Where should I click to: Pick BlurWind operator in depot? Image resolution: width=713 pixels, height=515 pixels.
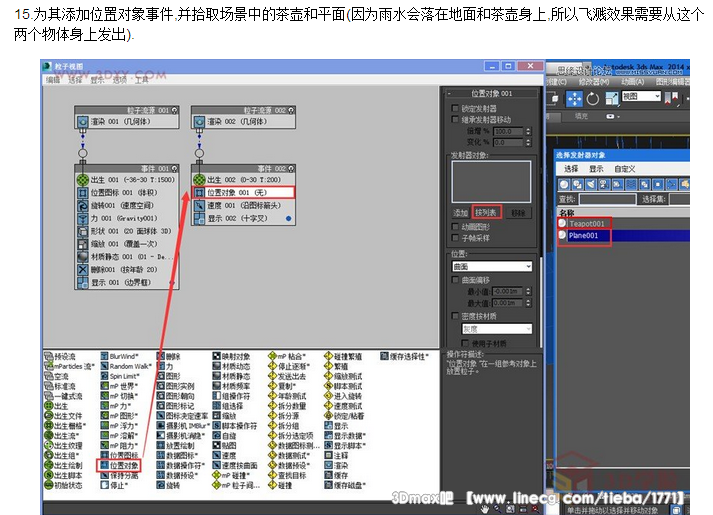tap(120, 356)
